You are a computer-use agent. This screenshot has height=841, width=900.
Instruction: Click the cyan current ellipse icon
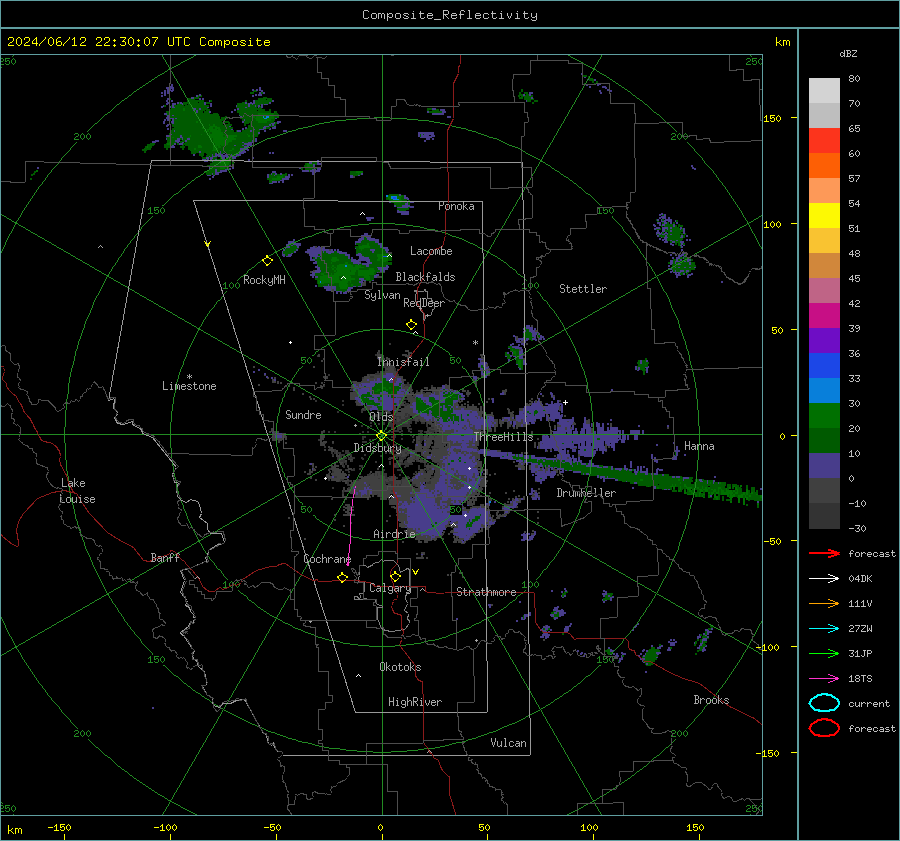coord(824,703)
